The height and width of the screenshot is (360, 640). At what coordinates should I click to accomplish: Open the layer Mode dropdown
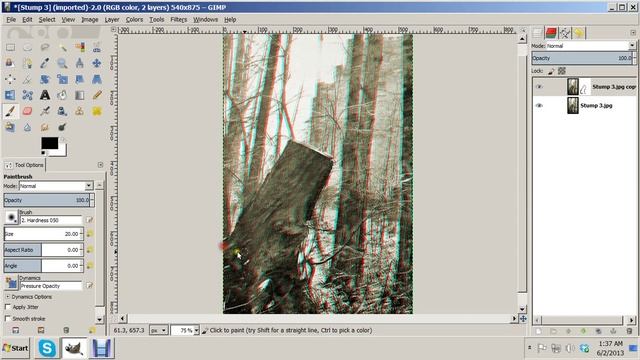[x=591, y=46]
